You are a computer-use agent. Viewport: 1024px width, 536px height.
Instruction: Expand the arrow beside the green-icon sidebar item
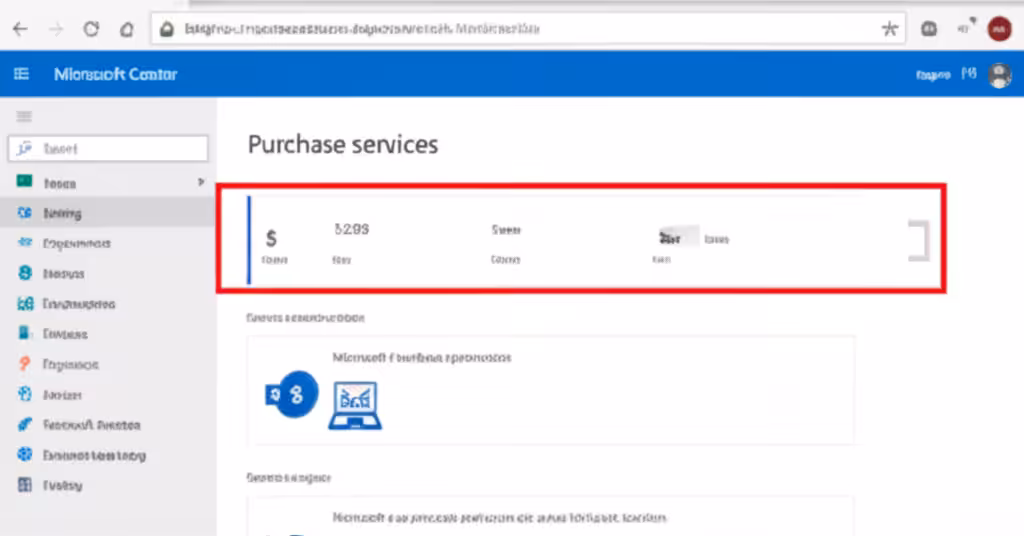pos(200,182)
